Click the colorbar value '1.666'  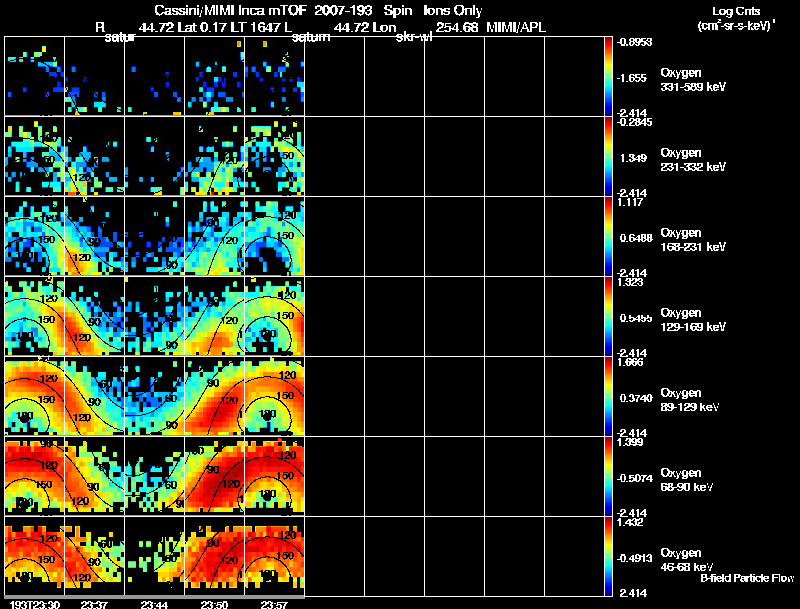pos(630,362)
